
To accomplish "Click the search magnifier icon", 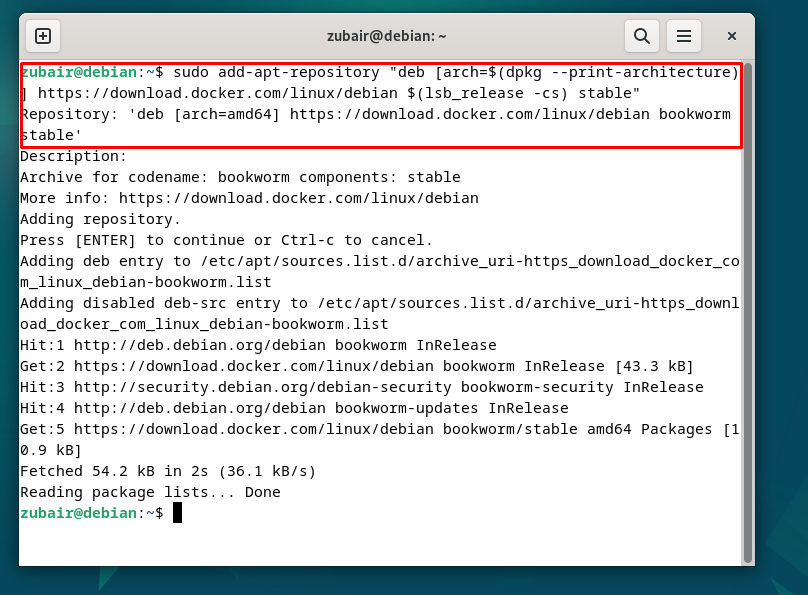I will (640, 36).
